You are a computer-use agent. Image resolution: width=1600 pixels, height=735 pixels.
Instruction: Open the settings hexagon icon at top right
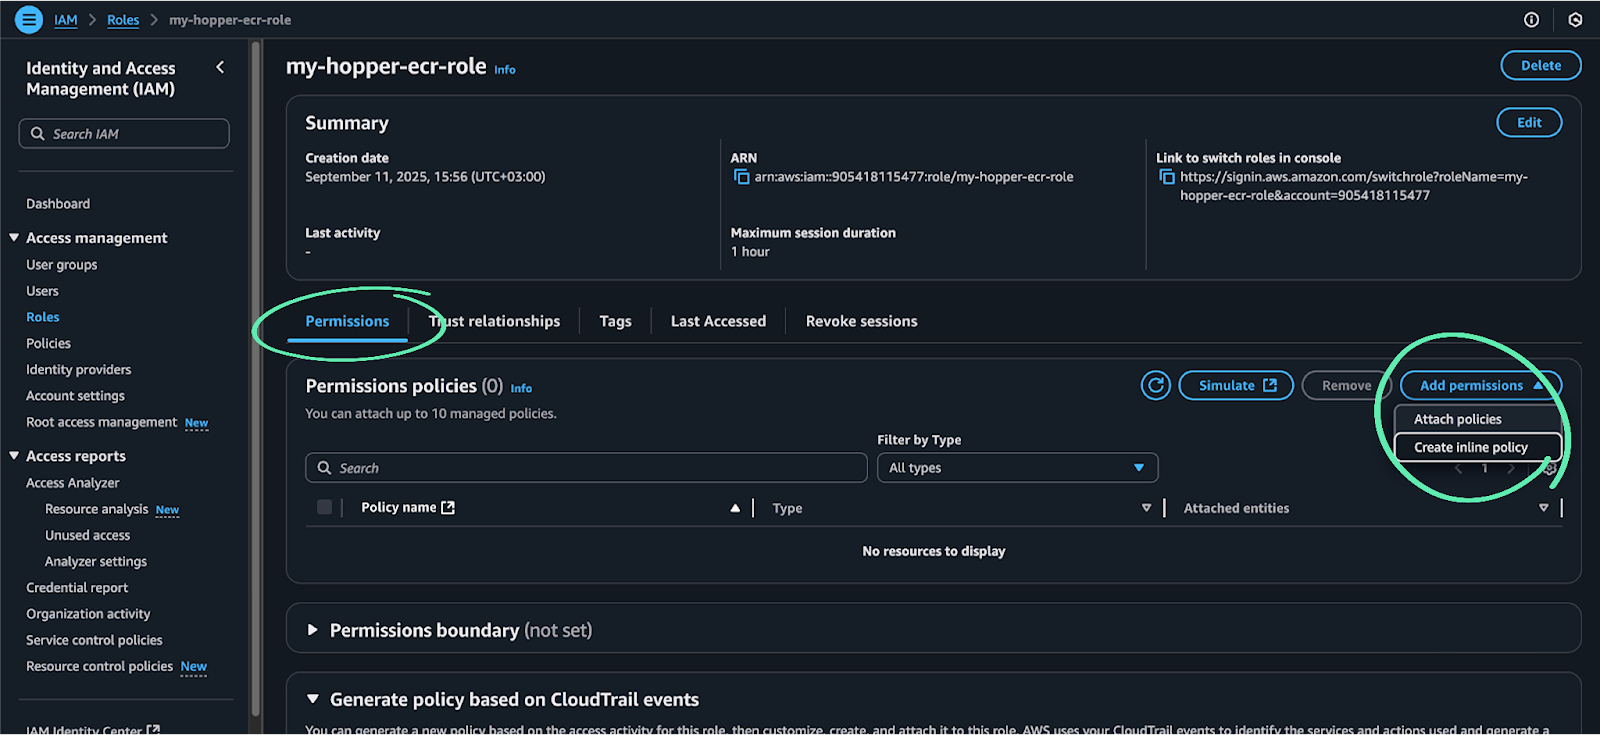pos(1575,20)
